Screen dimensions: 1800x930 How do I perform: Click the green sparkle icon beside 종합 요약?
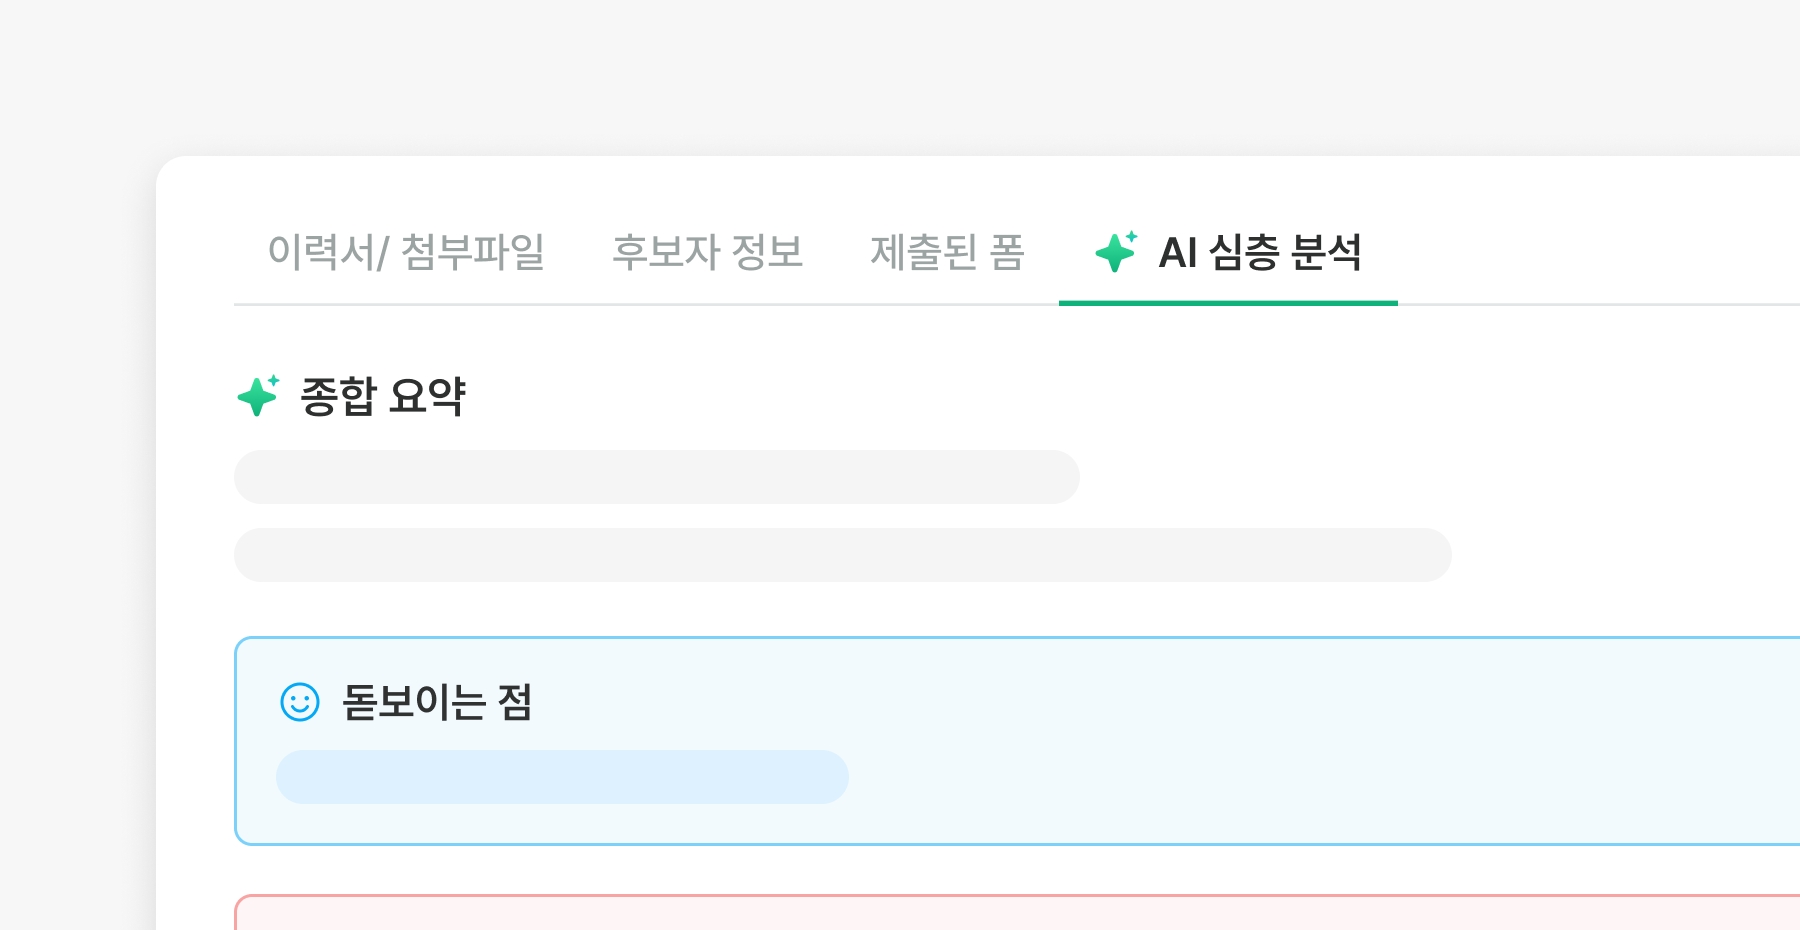pyautogui.click(x=258, y=396)
